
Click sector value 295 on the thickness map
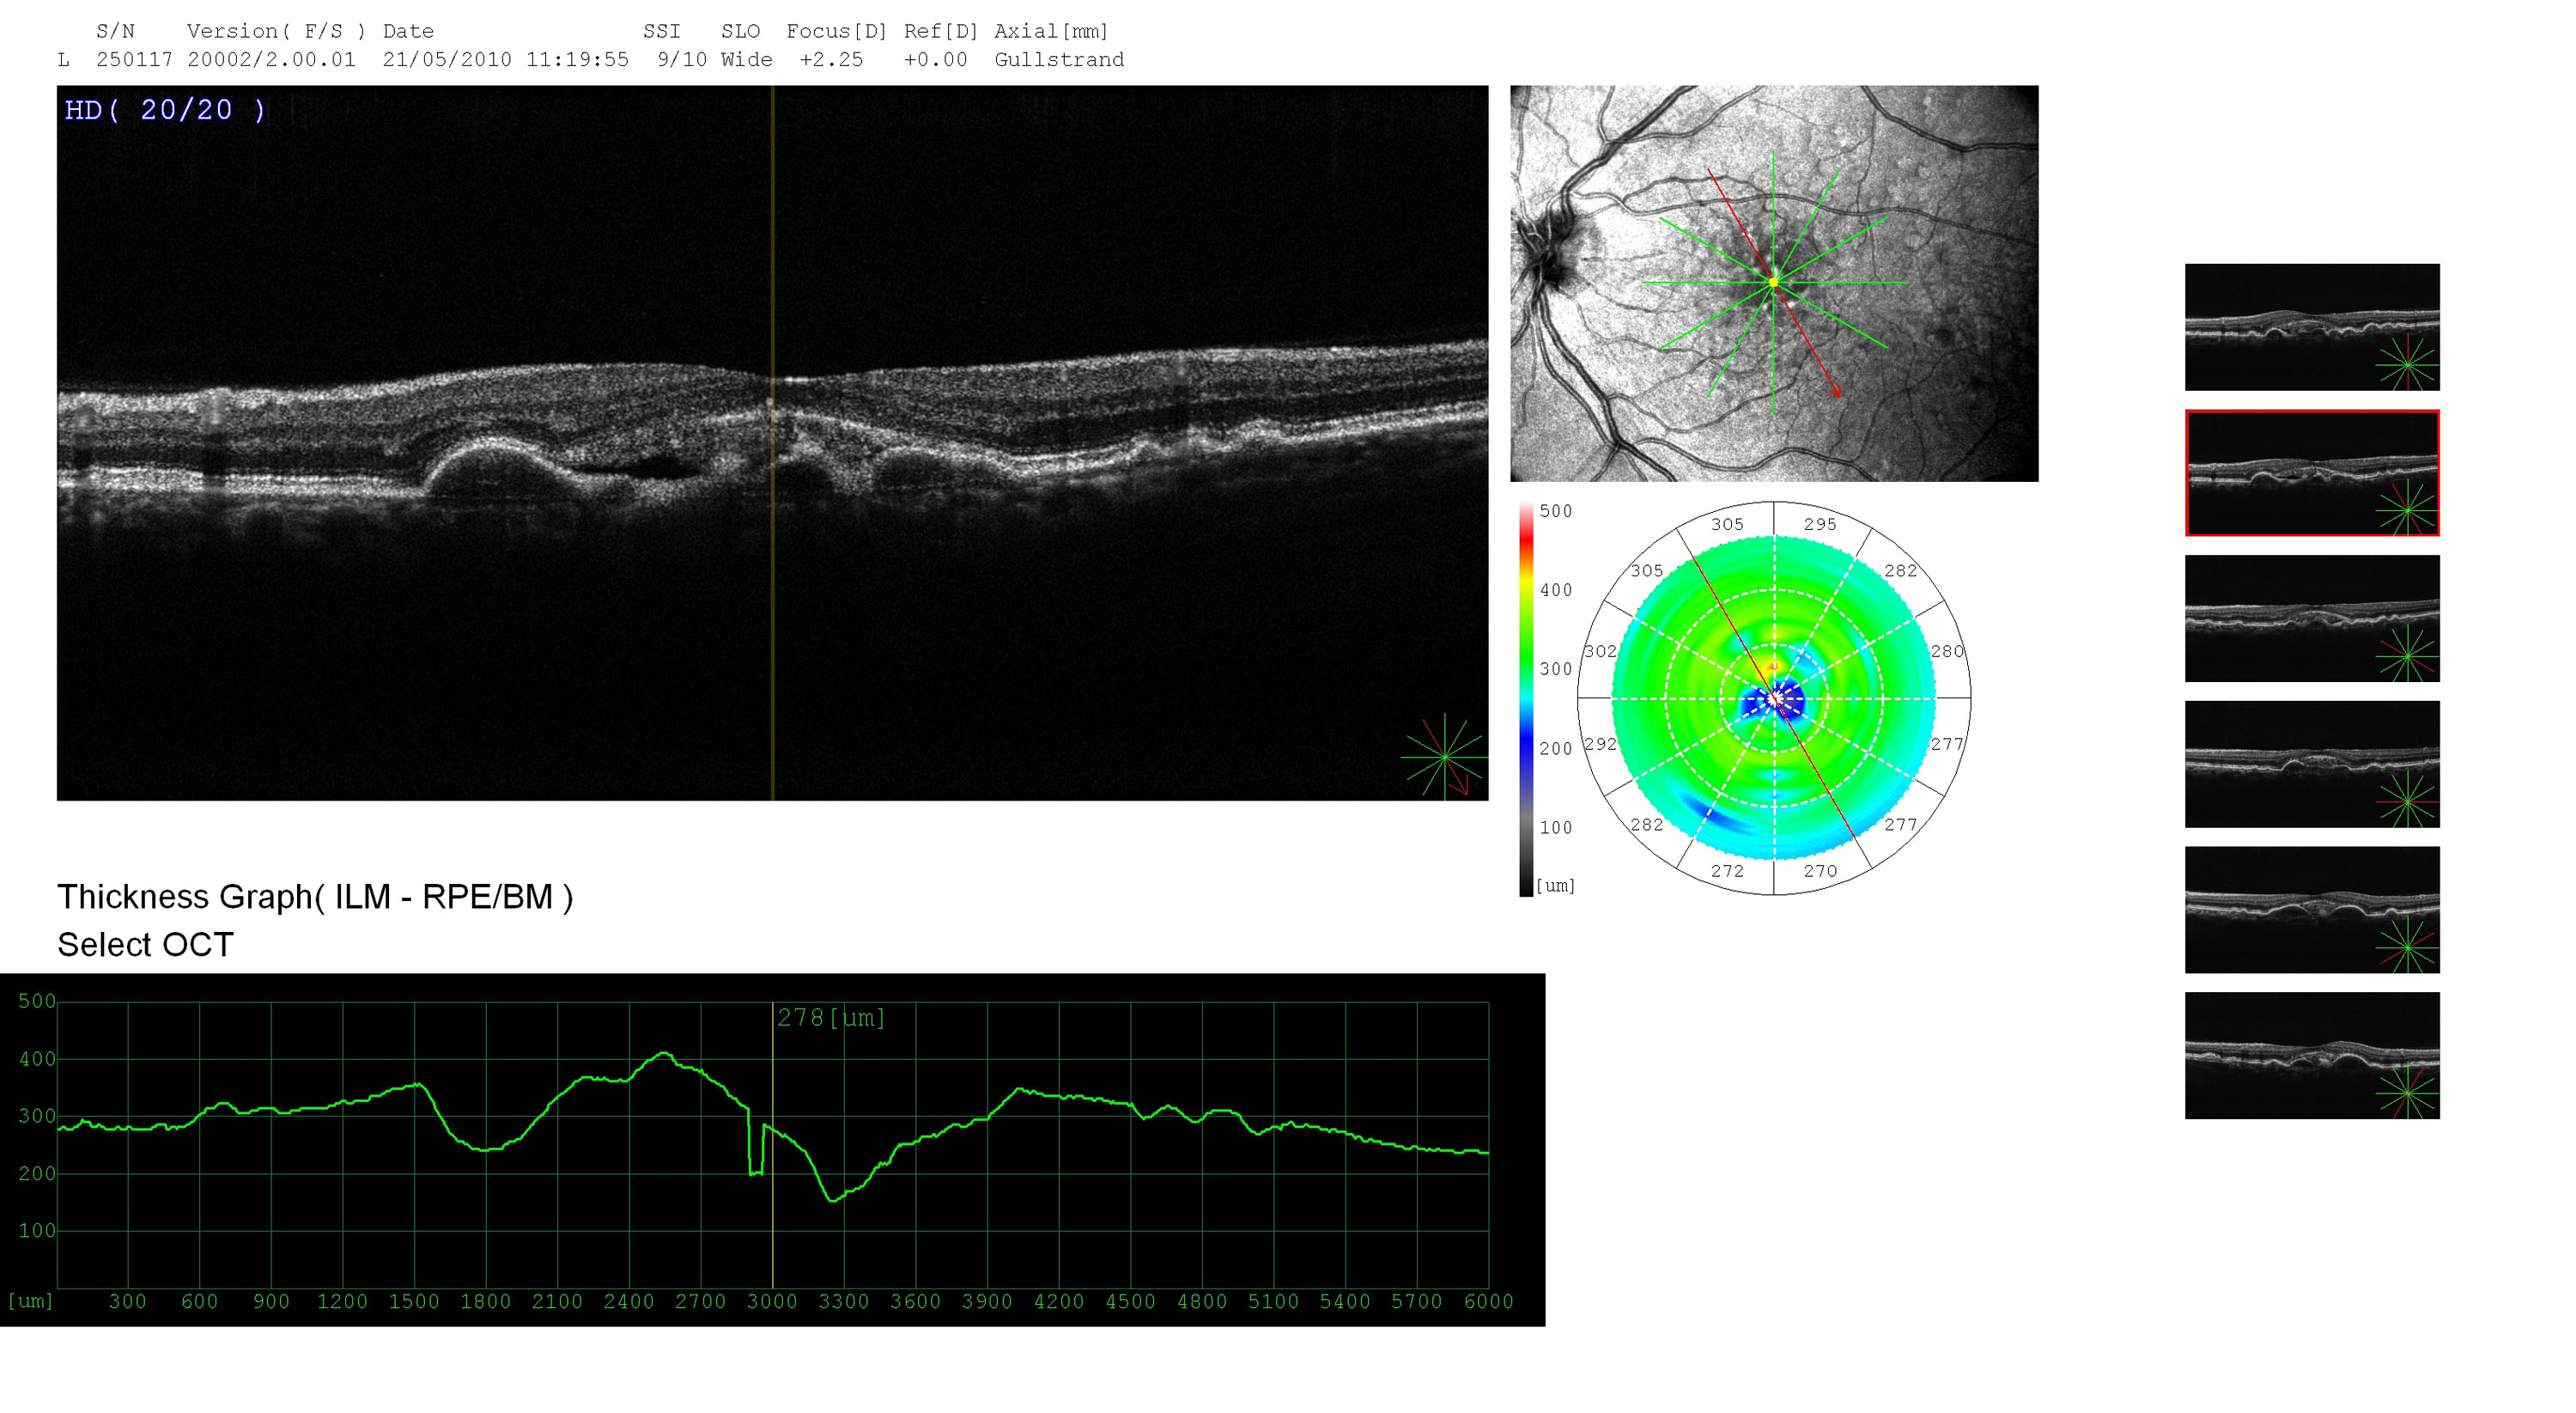tap(1819, 524)
